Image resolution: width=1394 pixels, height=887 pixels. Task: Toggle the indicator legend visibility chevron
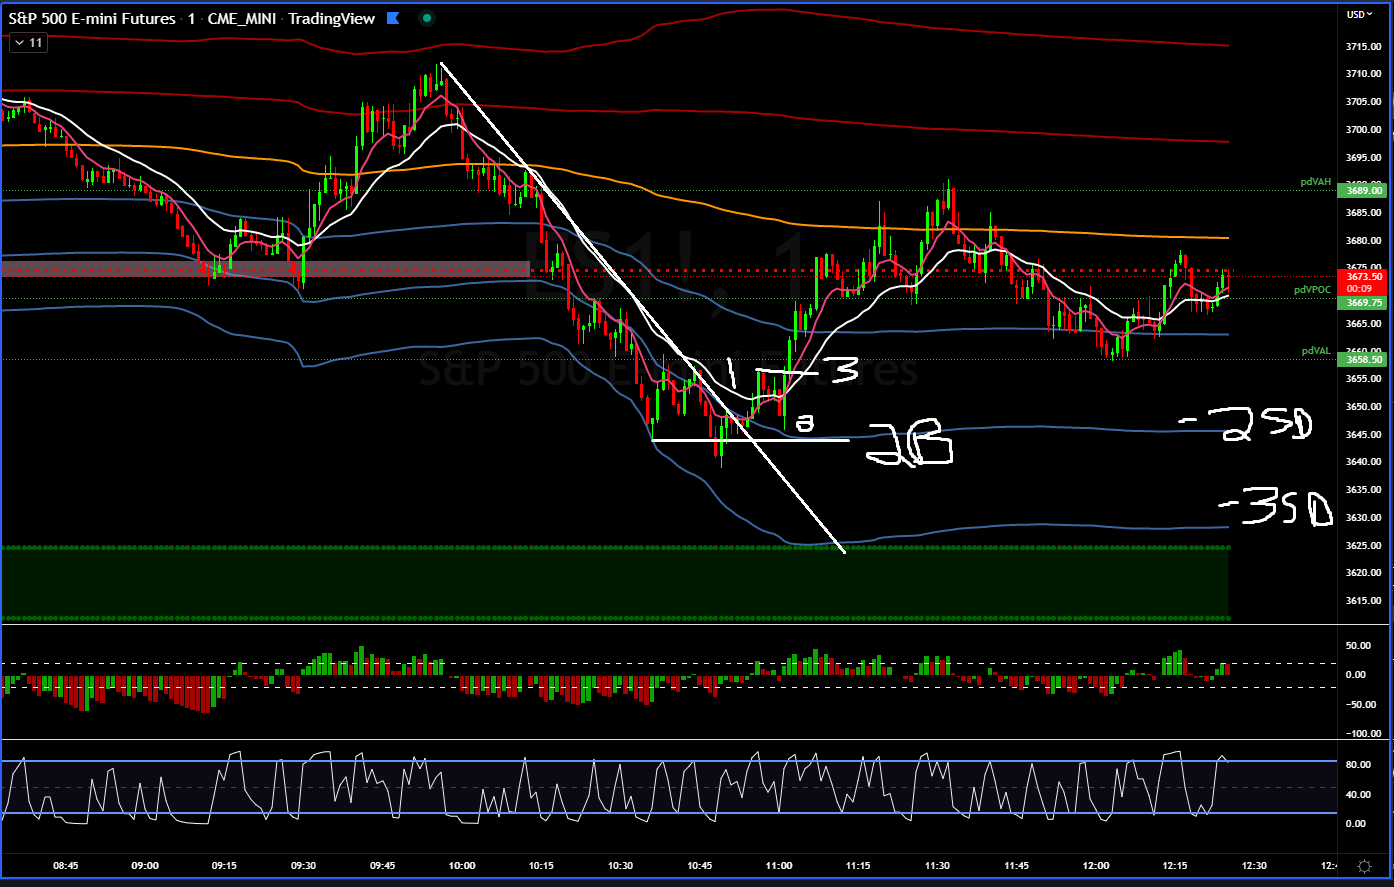[x=18, y=42]
